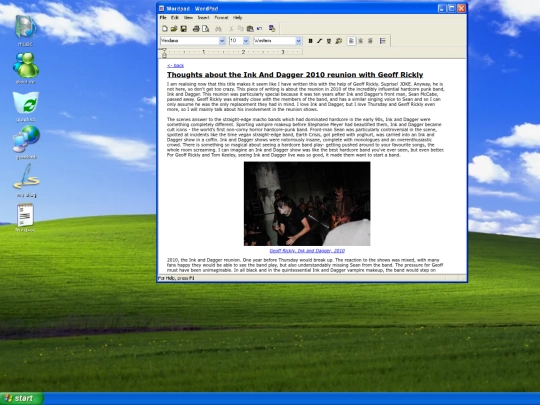Paste using the clipboard icon

(x=250, y=29)
